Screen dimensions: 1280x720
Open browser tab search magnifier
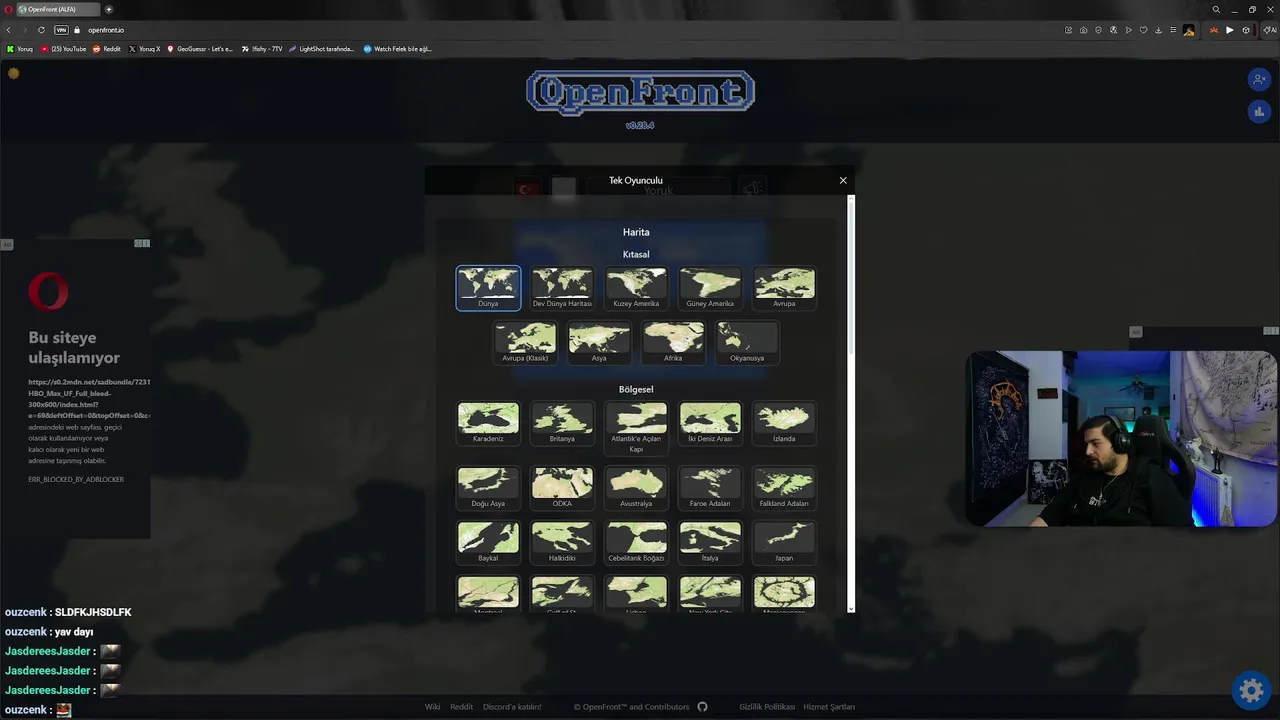click(1216, 9)
